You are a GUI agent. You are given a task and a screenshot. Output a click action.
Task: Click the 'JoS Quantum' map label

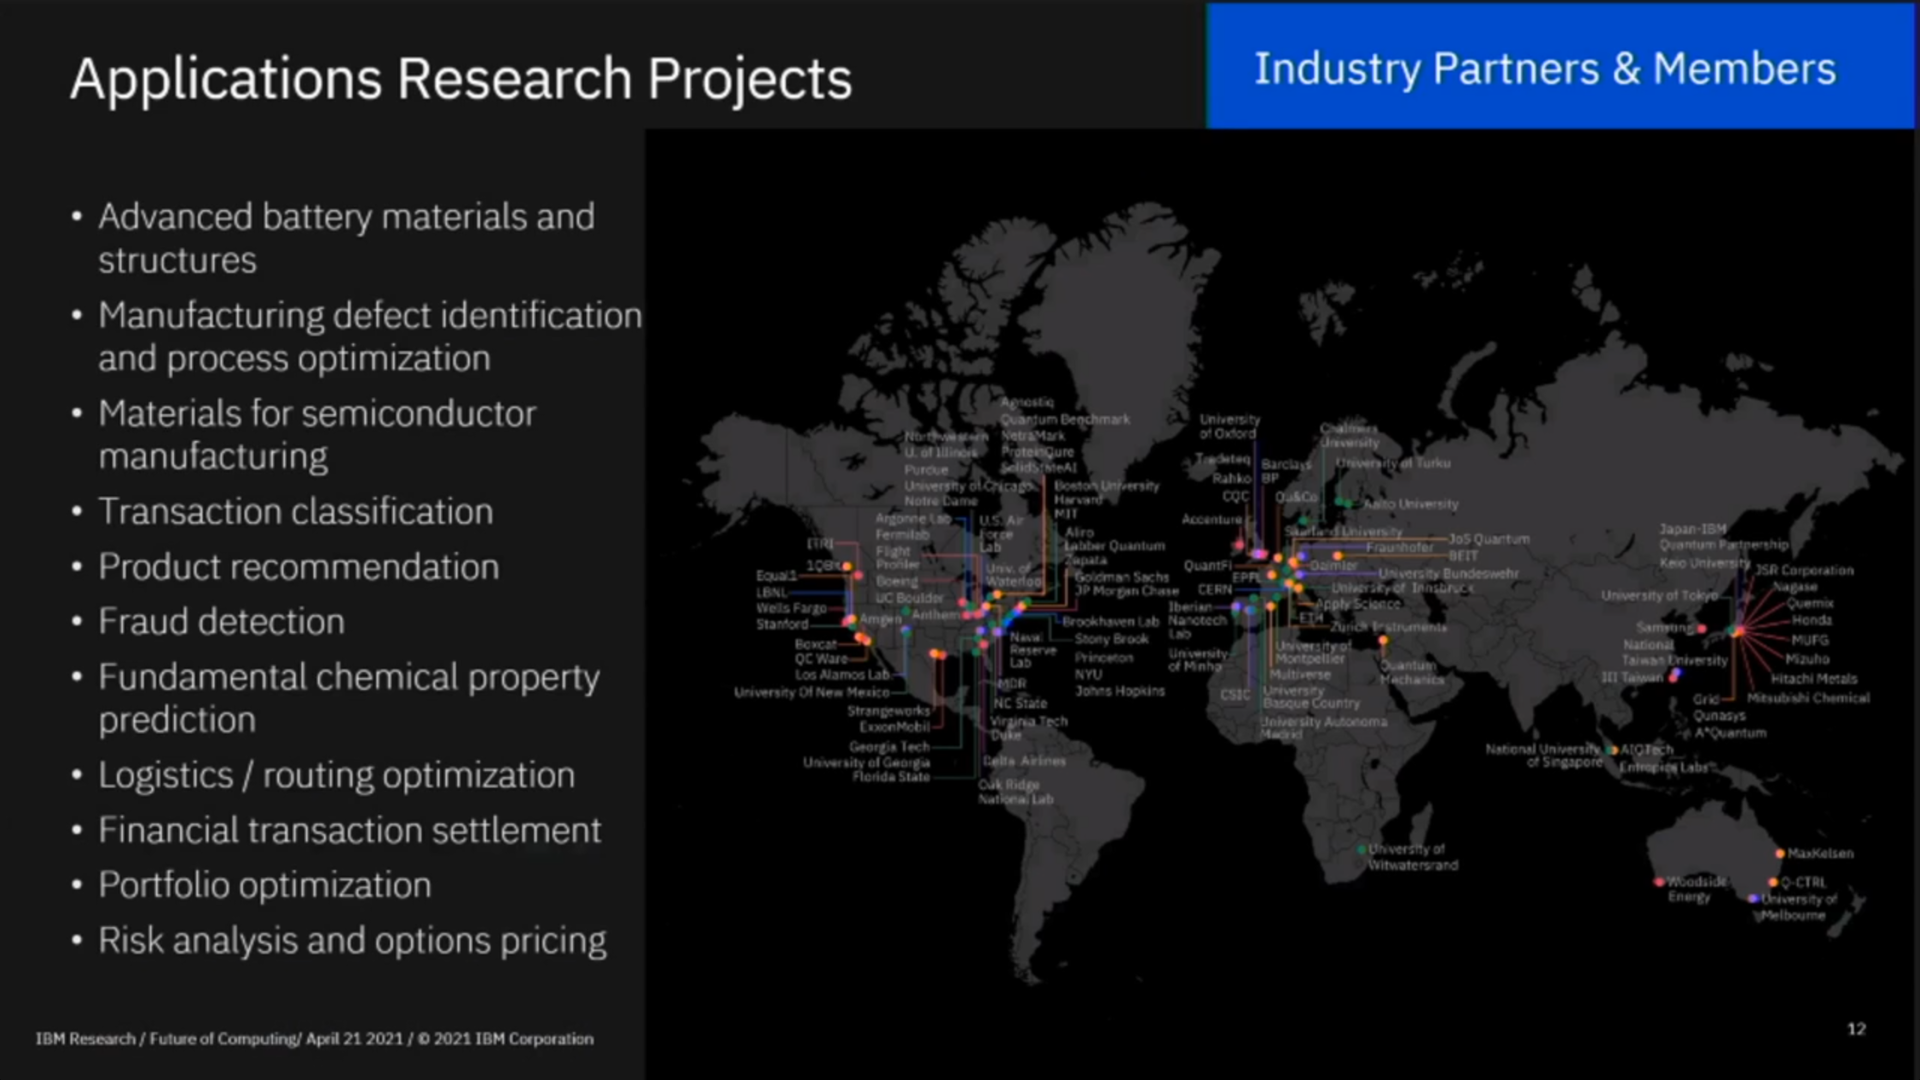1489,538
